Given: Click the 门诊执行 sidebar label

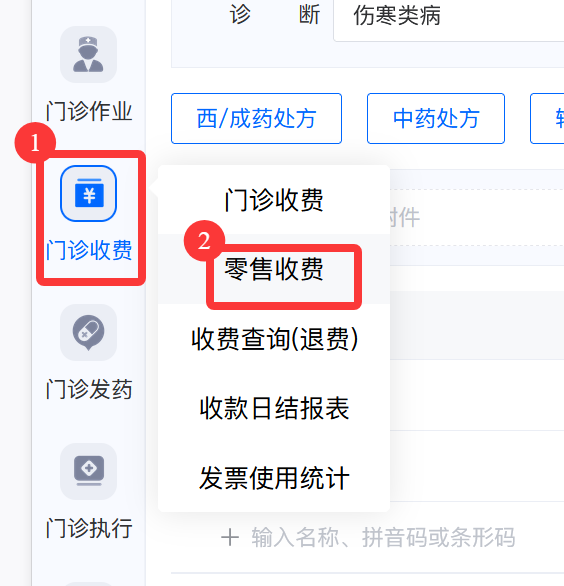Looking at the screenshot, I should (89, 528).
